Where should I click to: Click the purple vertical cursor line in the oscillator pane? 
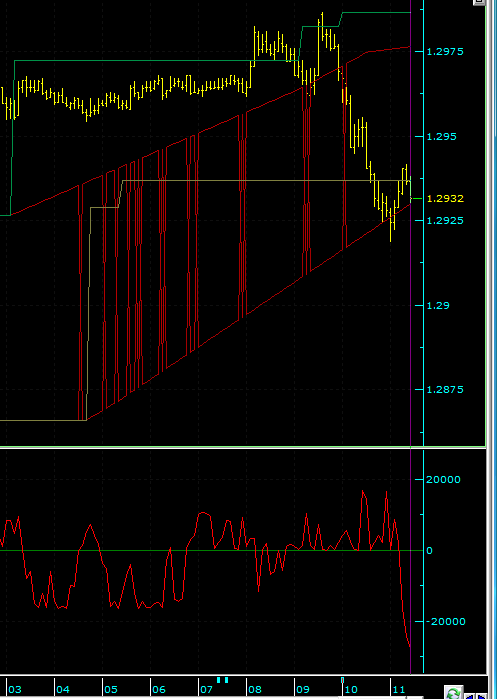point(410,562)
